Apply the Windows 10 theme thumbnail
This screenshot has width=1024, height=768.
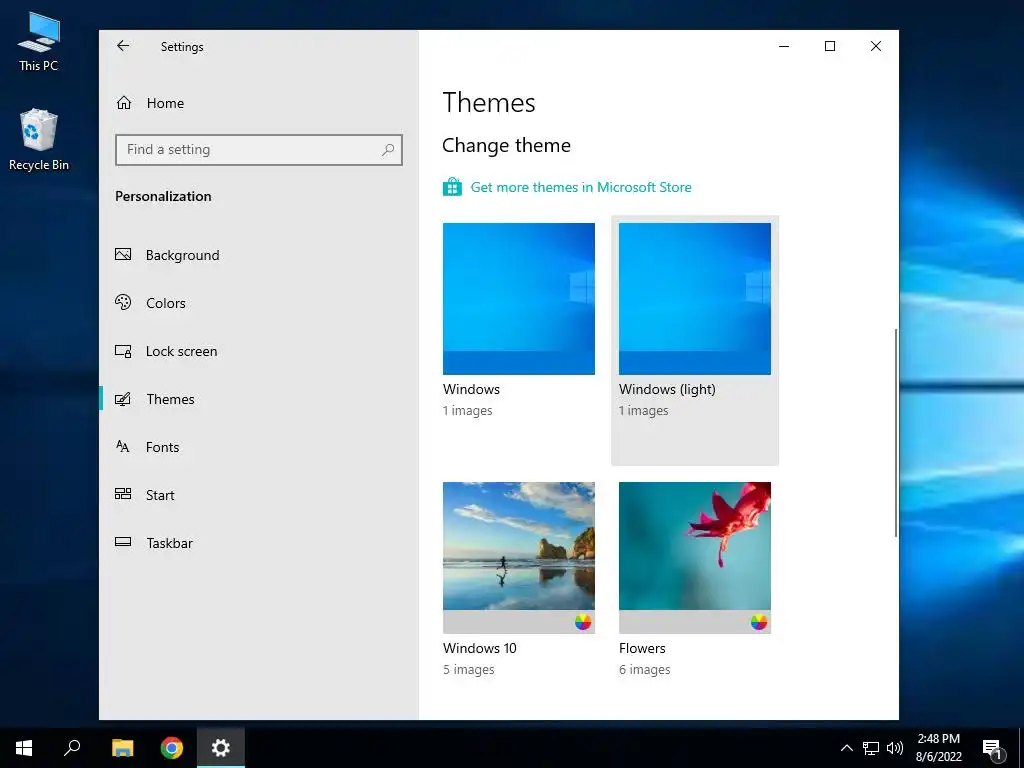(x=519, y=557)
